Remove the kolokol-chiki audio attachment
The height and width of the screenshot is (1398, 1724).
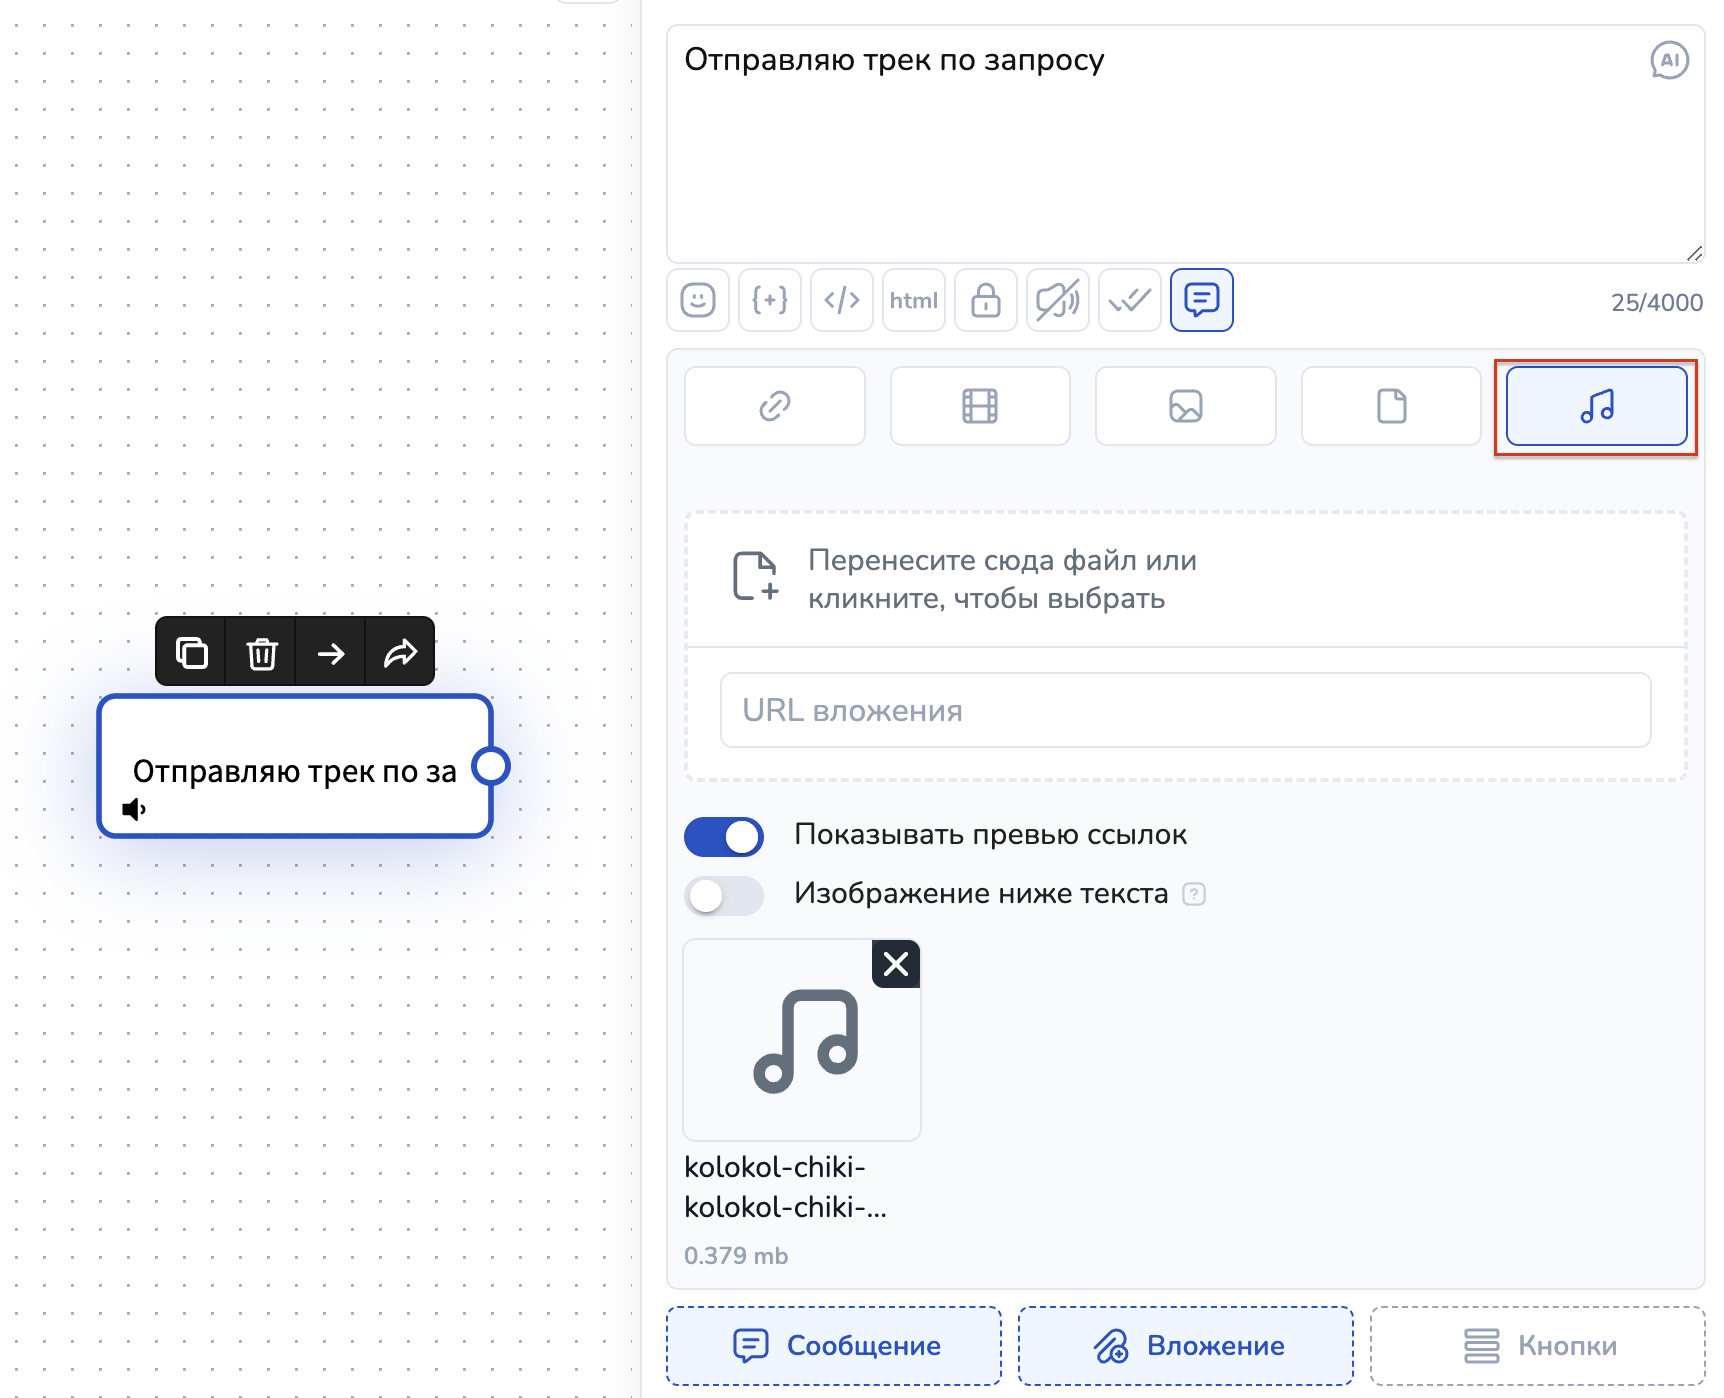pos(895,964)
